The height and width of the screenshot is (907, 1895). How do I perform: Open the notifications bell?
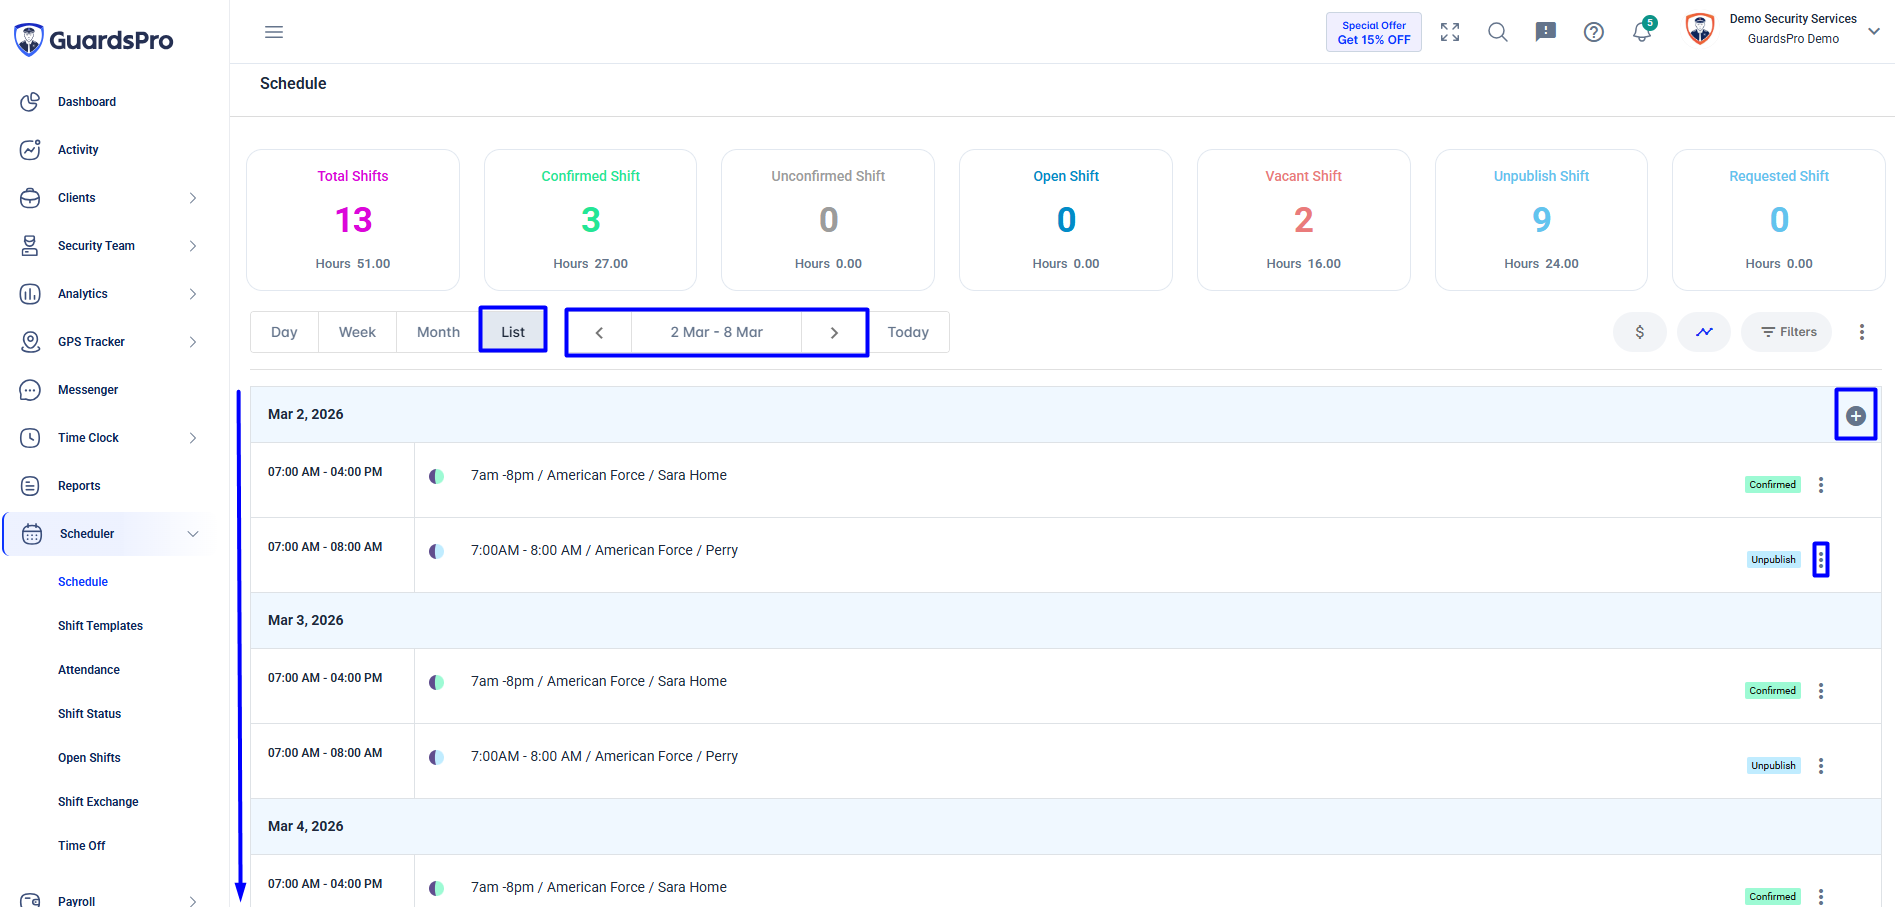[1642, 32]
